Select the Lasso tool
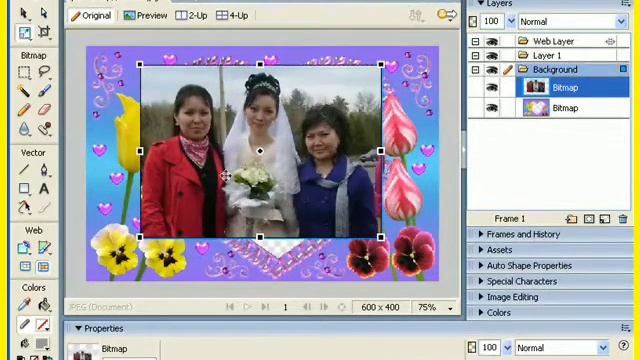The image size is (640, 360). click(x=44, y=72)
